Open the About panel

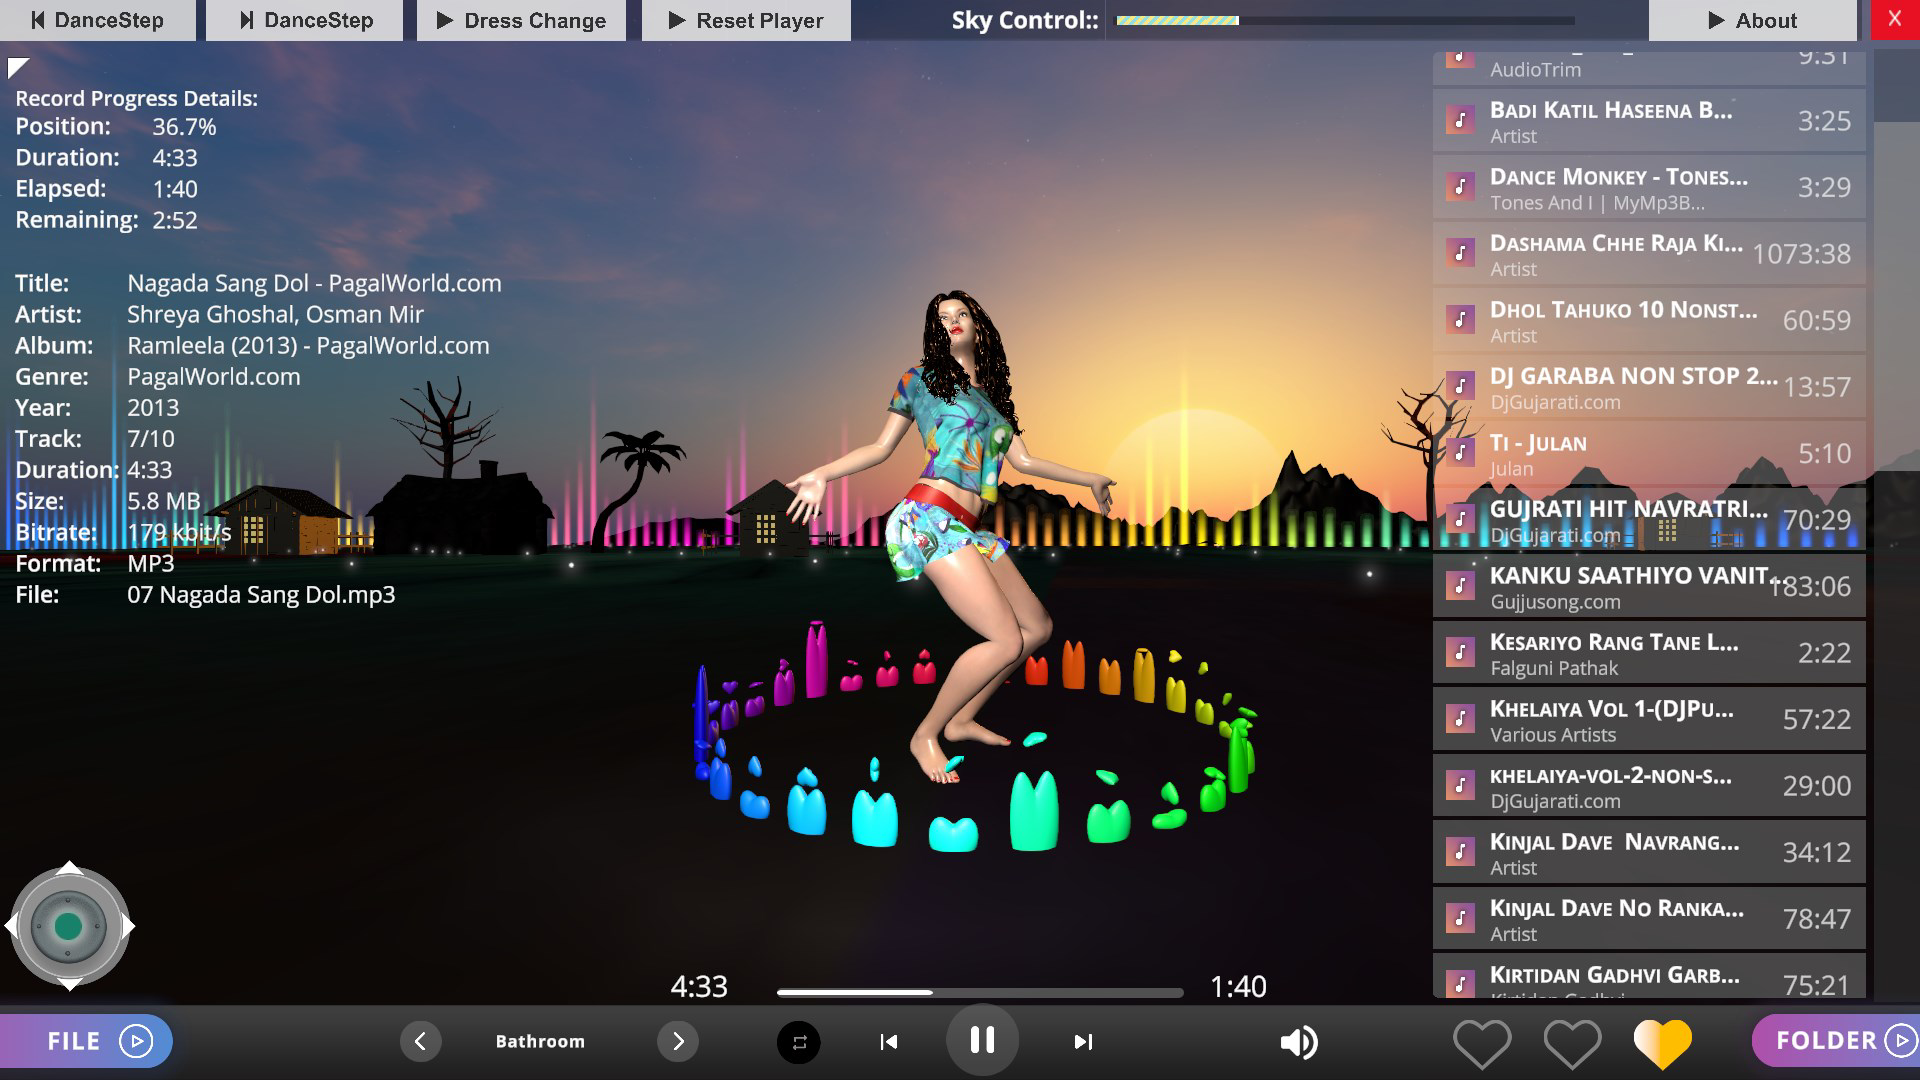[1752, 20]
